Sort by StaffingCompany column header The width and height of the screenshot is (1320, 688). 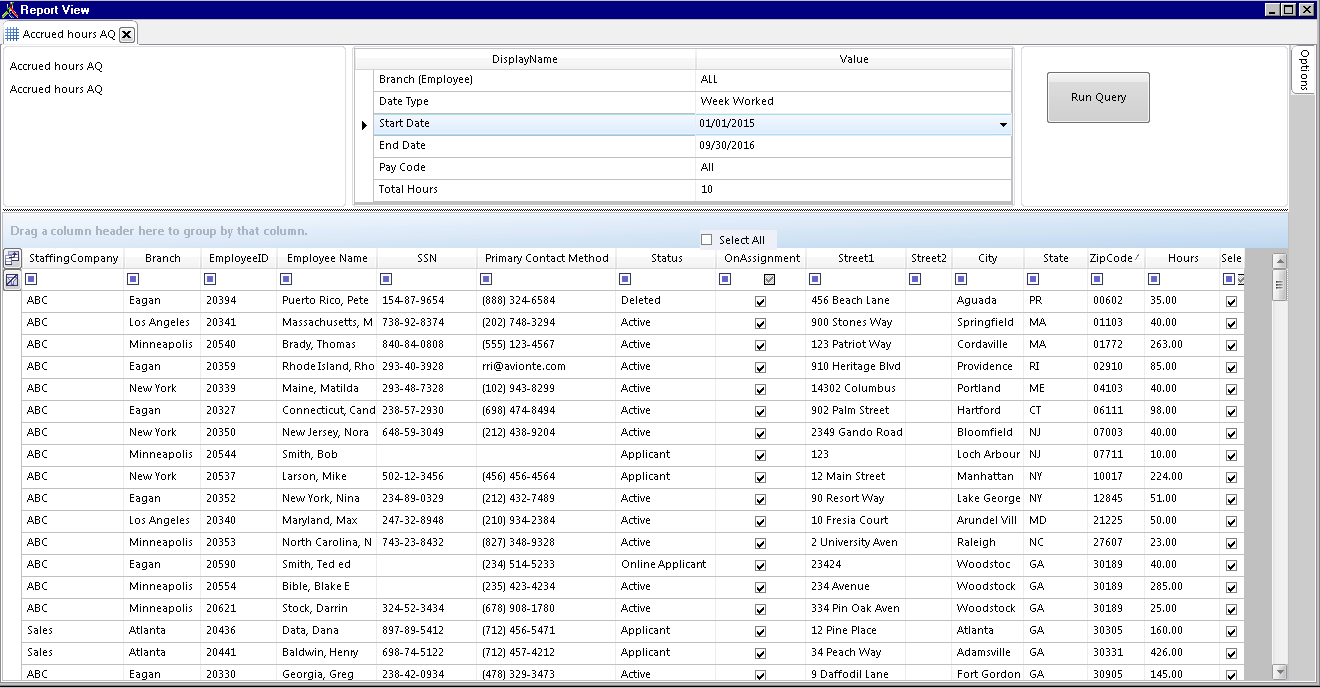[x=74, y=258]
